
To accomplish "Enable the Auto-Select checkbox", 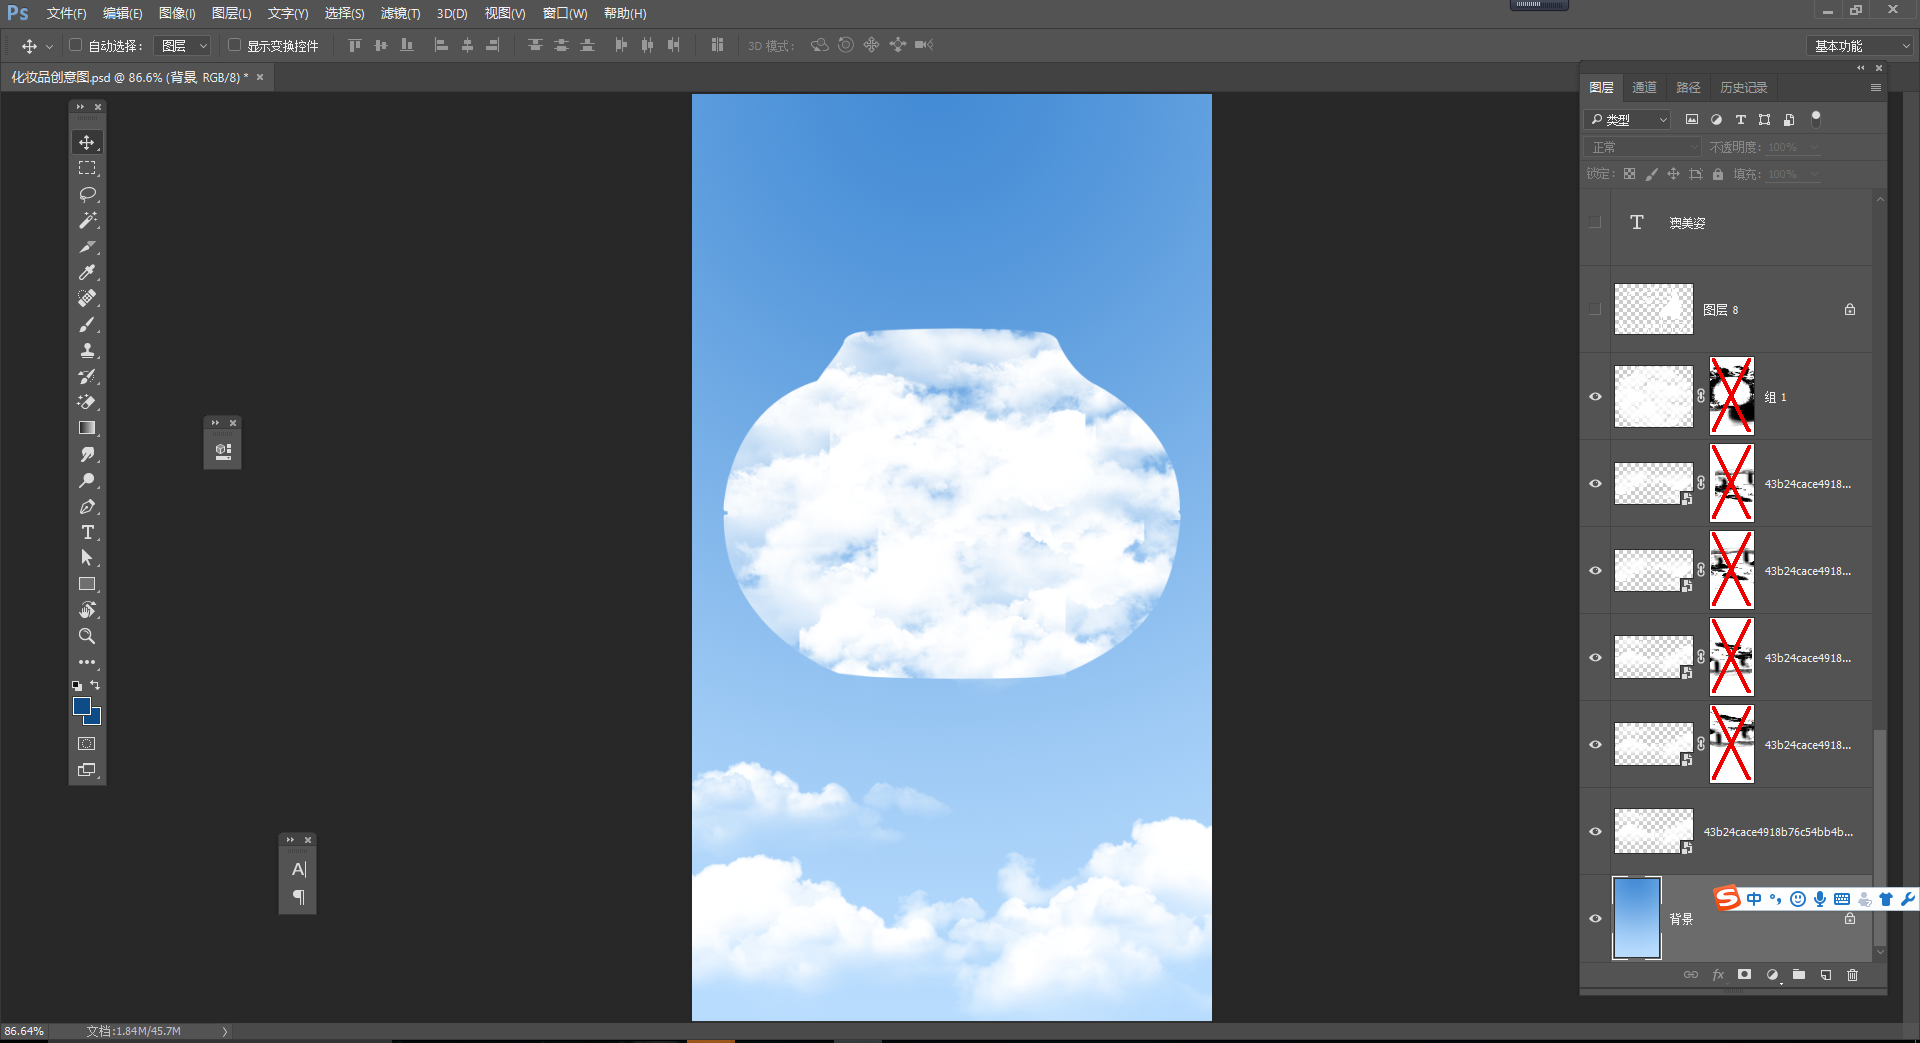I will pyautogui.click(x=75, y=45).
